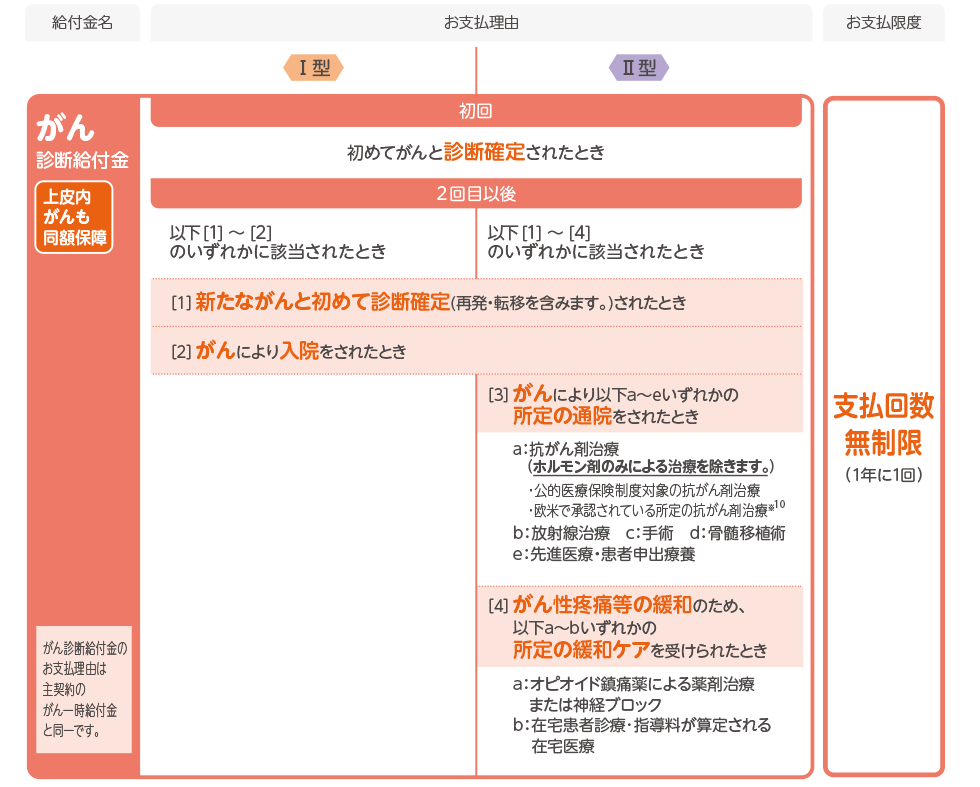This screenshot has width=980, height=787.
Task: Click the 給付金名 column header
Action: pos(82,23)
